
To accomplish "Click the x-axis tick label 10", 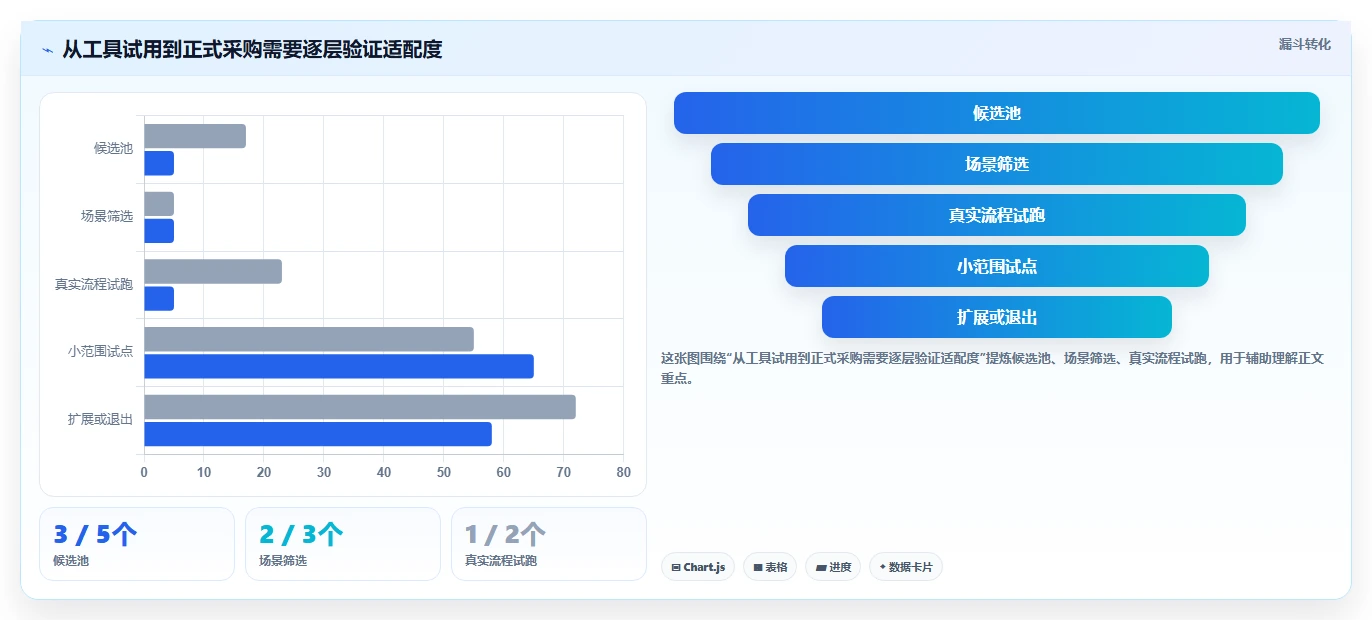I will pos(204,472).
